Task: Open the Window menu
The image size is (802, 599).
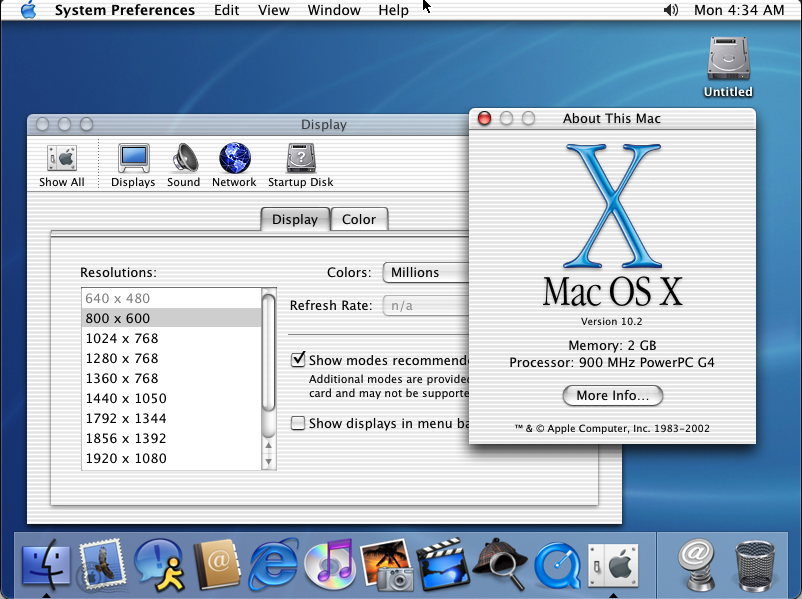Action: 334,10
